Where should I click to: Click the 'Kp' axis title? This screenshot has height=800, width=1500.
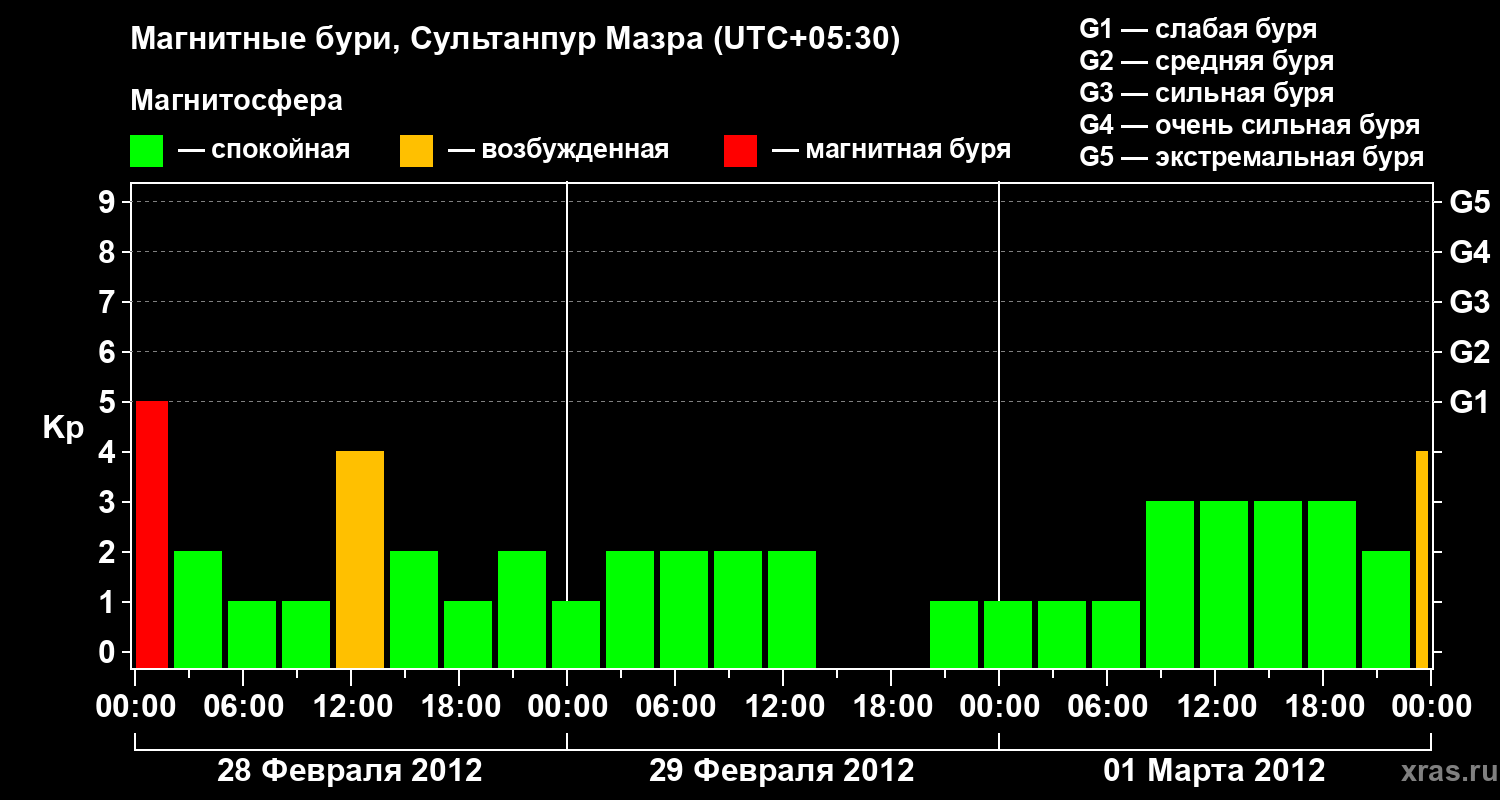63,428
